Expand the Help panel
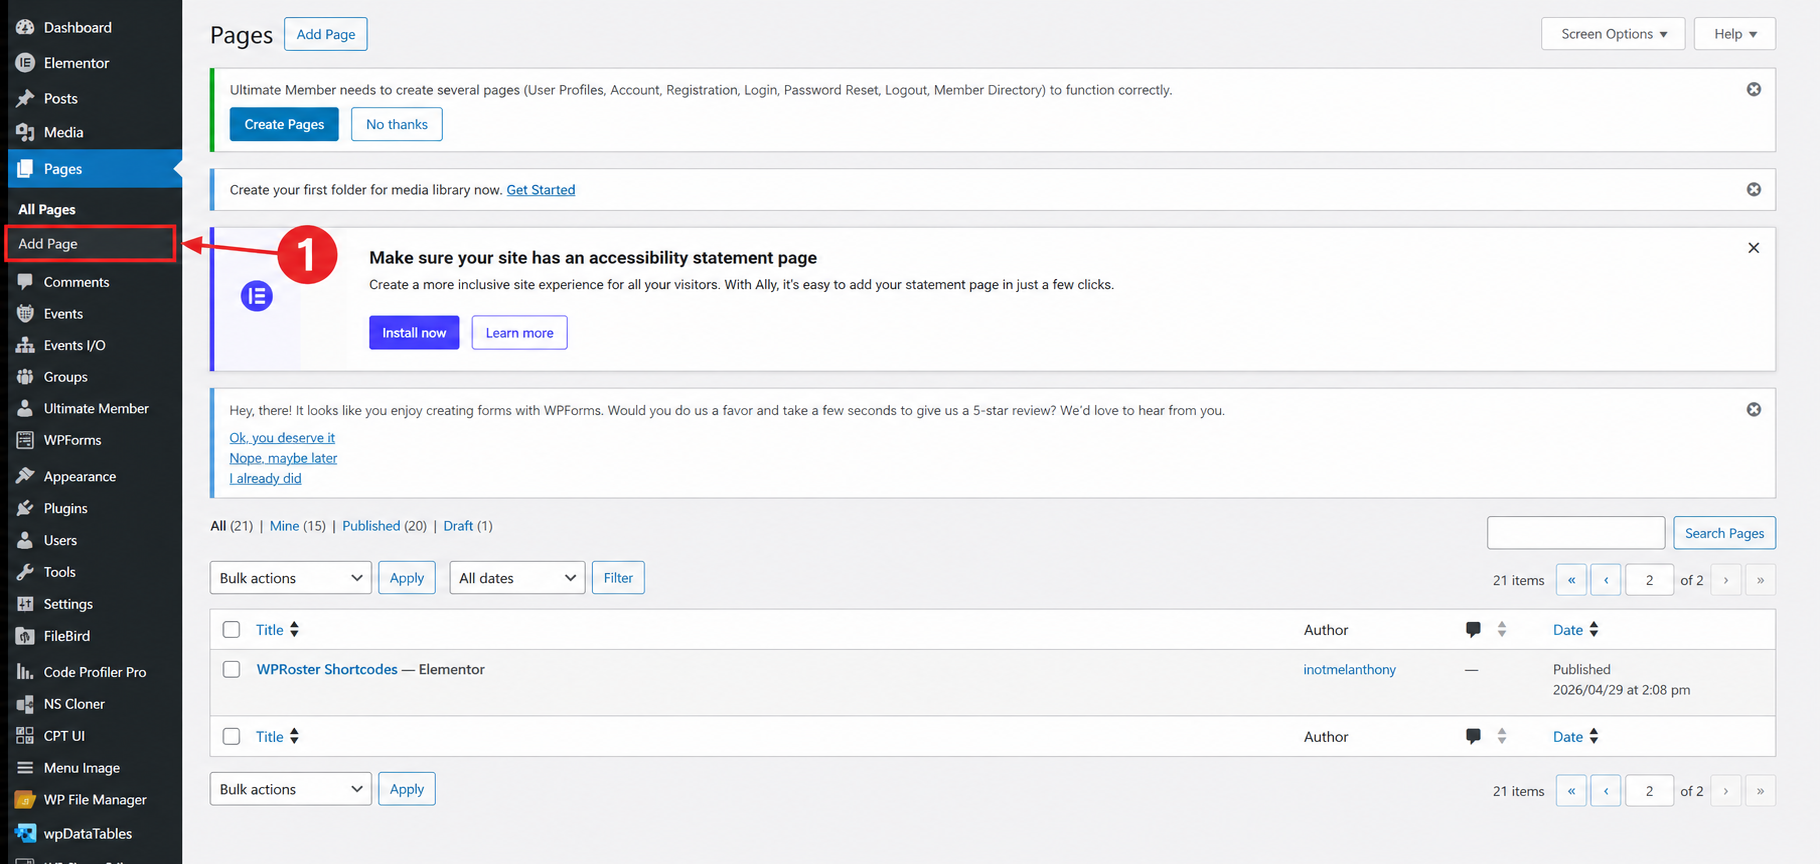The image size is (1820, 864). point(1735,34)
